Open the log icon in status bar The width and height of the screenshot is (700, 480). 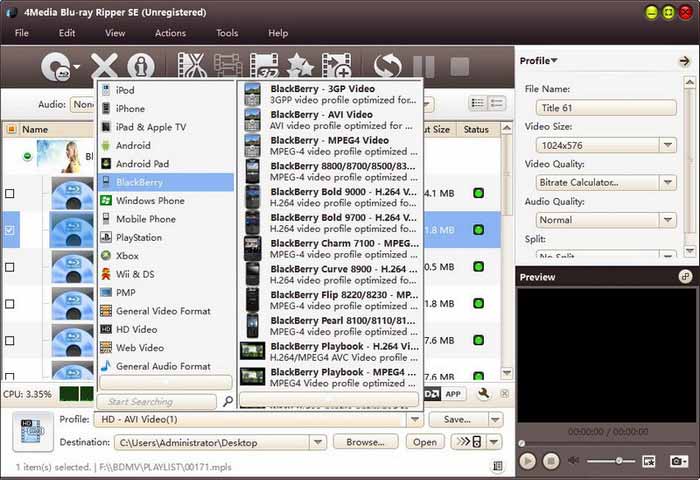point(498,466)
